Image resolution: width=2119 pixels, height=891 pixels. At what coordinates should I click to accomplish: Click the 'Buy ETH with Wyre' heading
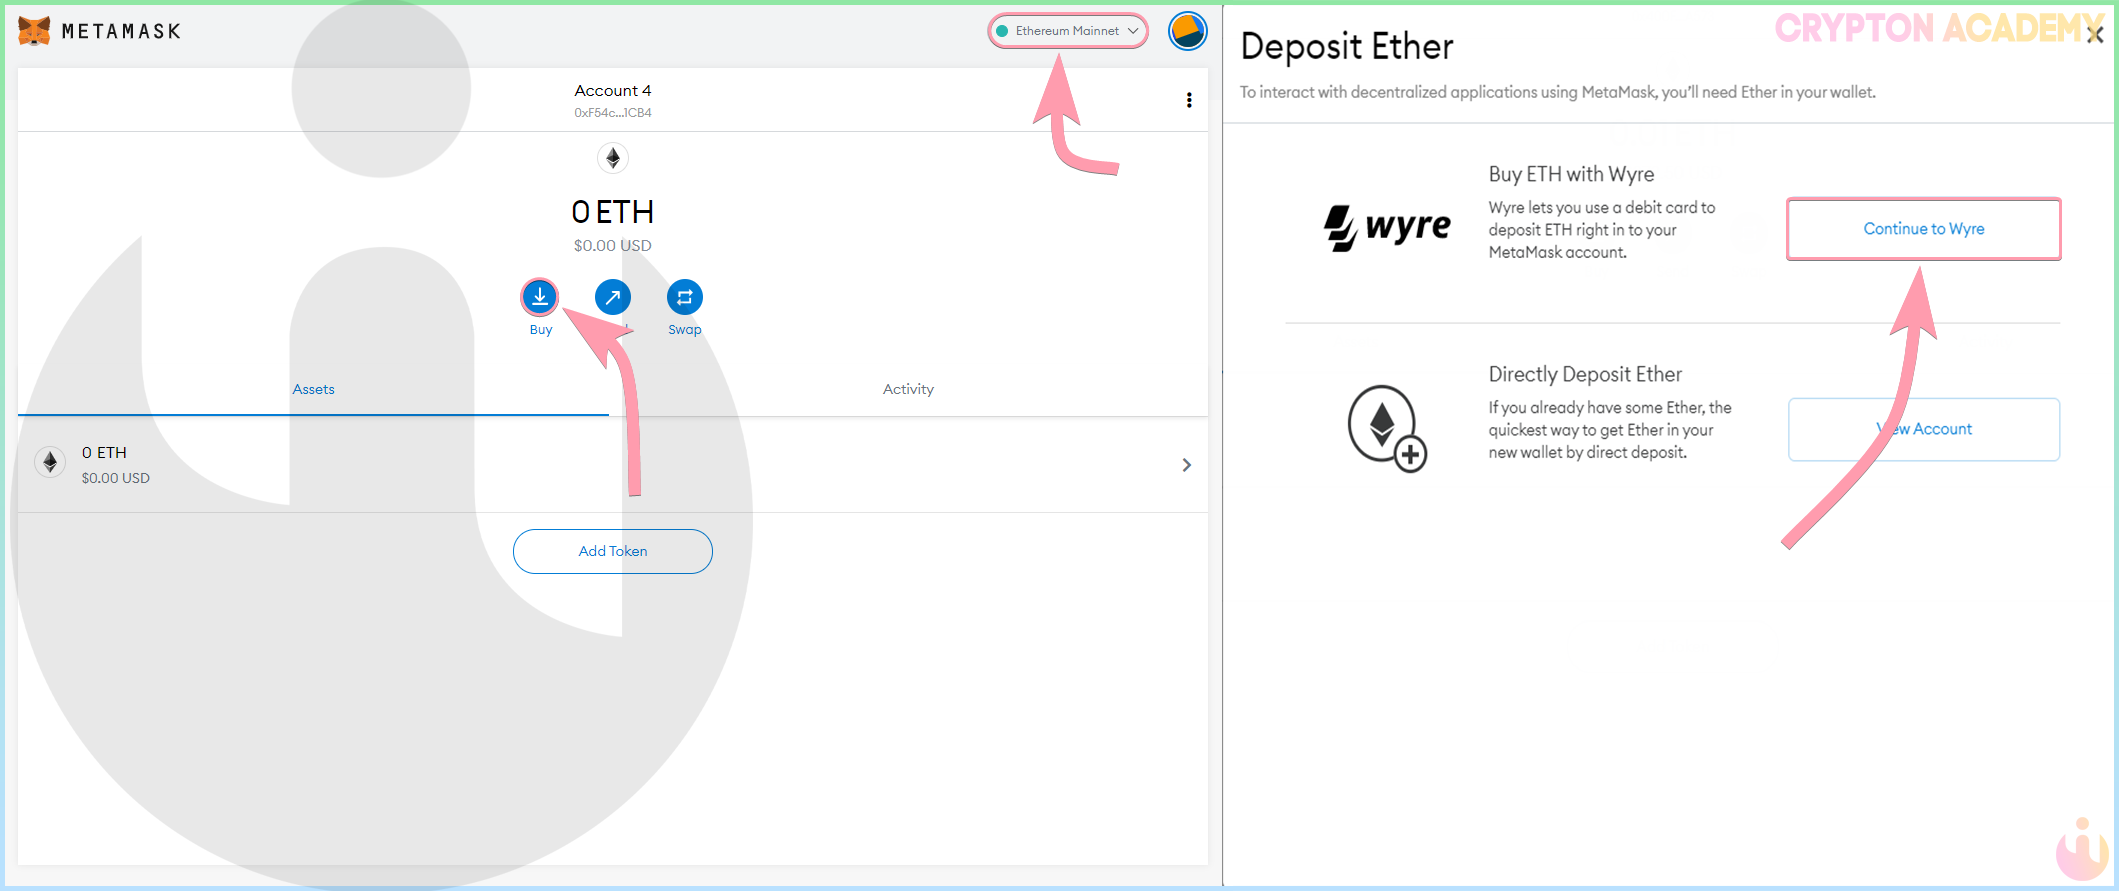[1571, 175]
